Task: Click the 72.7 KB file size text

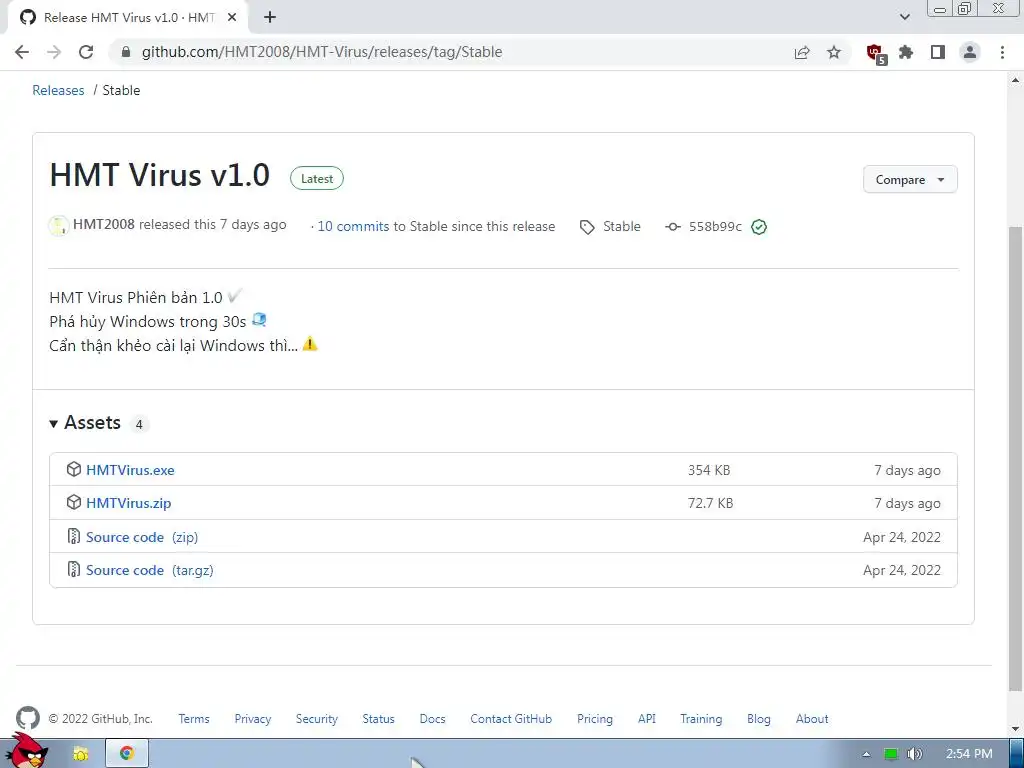Action: click(x=711, y=503)
